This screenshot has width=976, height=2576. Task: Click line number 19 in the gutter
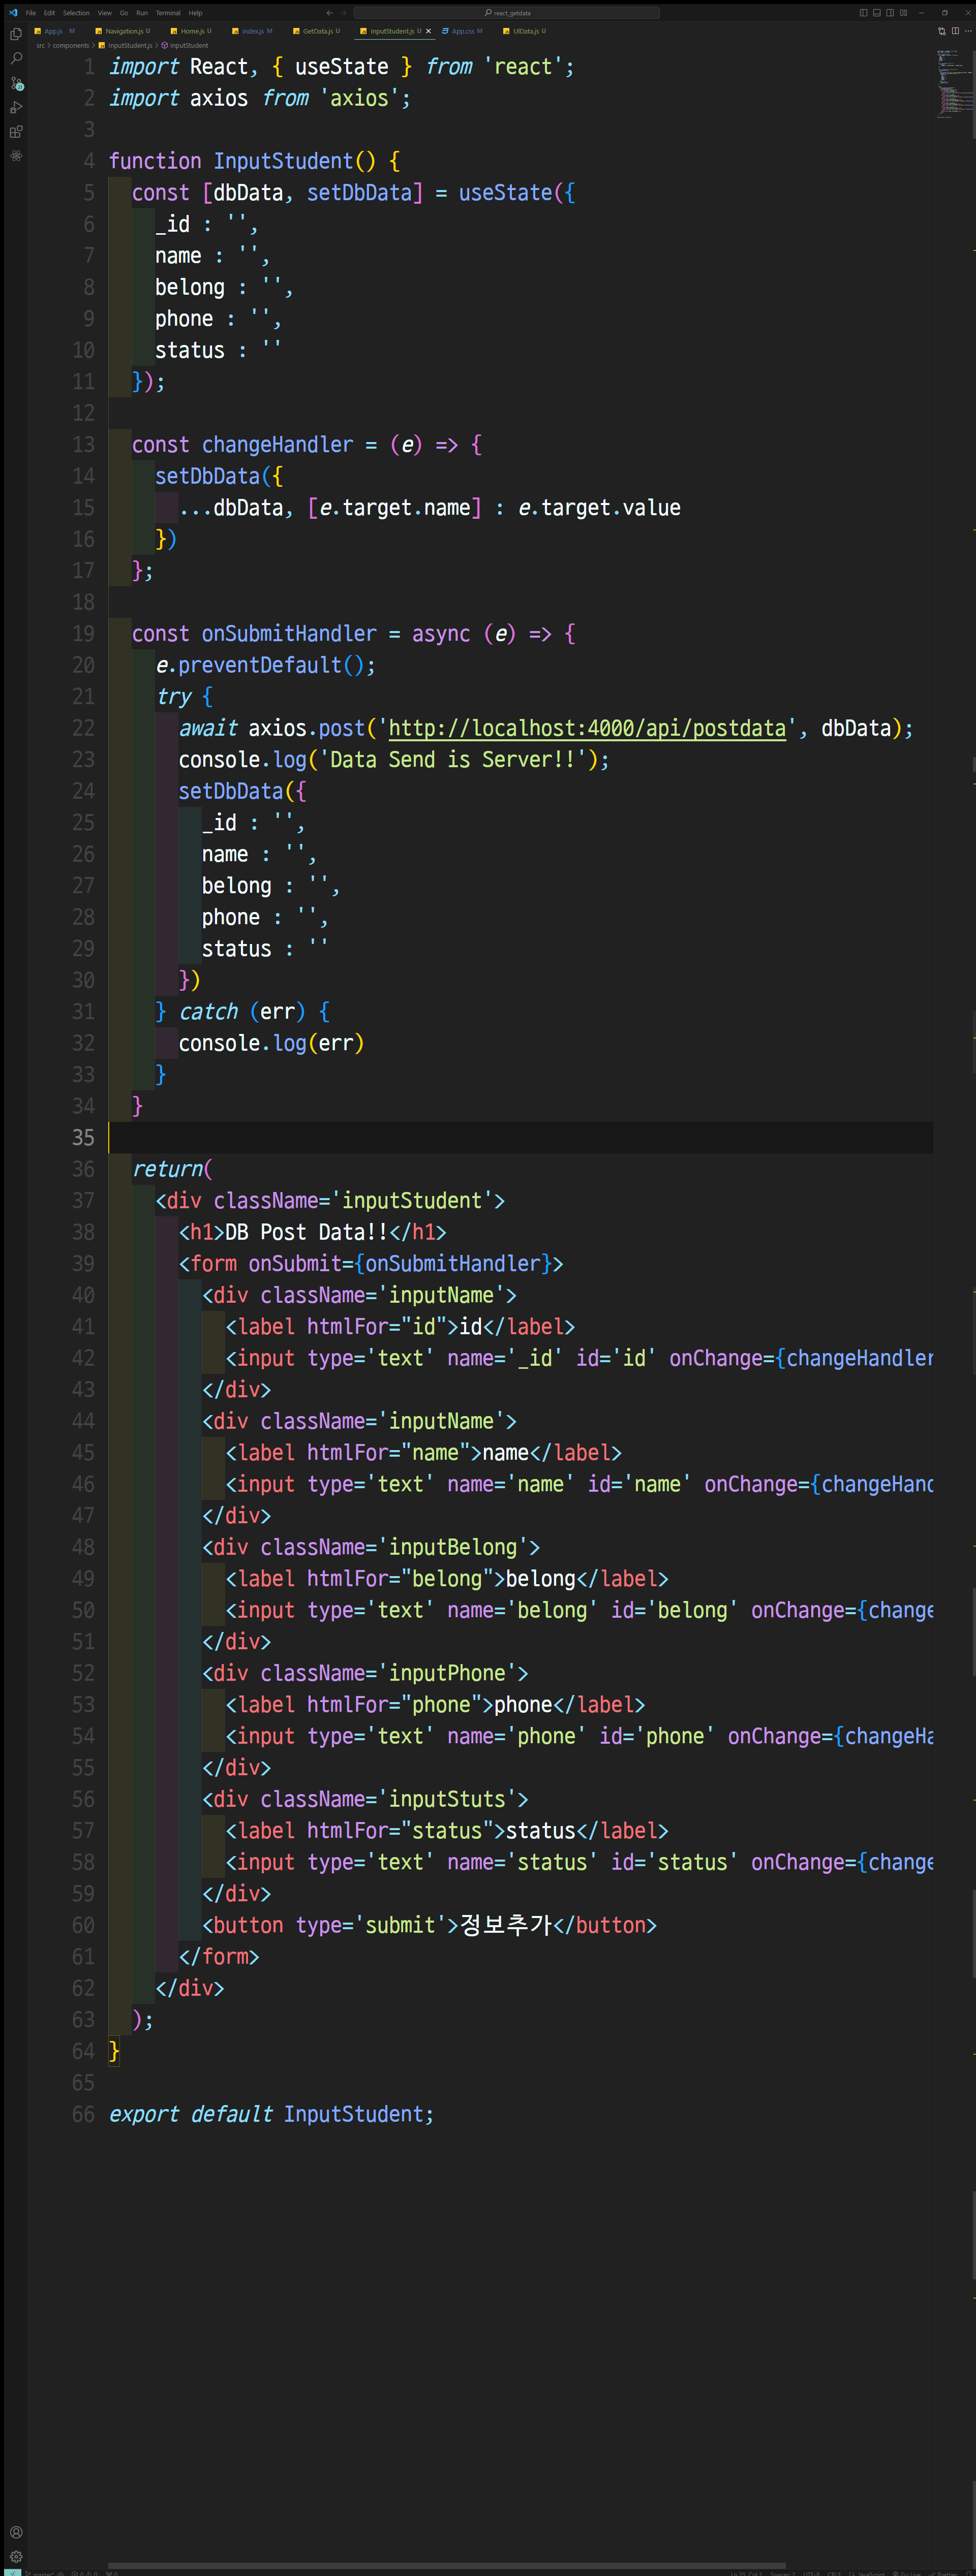(83, 634)
